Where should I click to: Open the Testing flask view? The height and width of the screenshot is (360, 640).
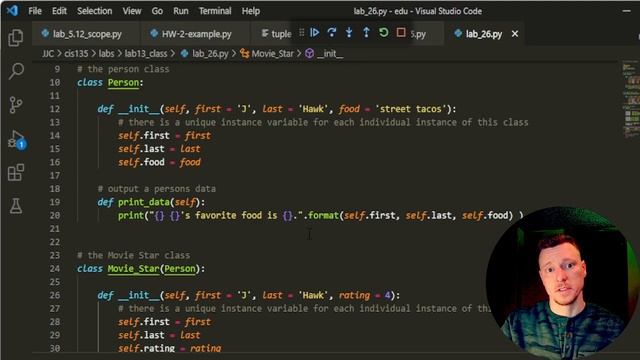pos(16,206)
